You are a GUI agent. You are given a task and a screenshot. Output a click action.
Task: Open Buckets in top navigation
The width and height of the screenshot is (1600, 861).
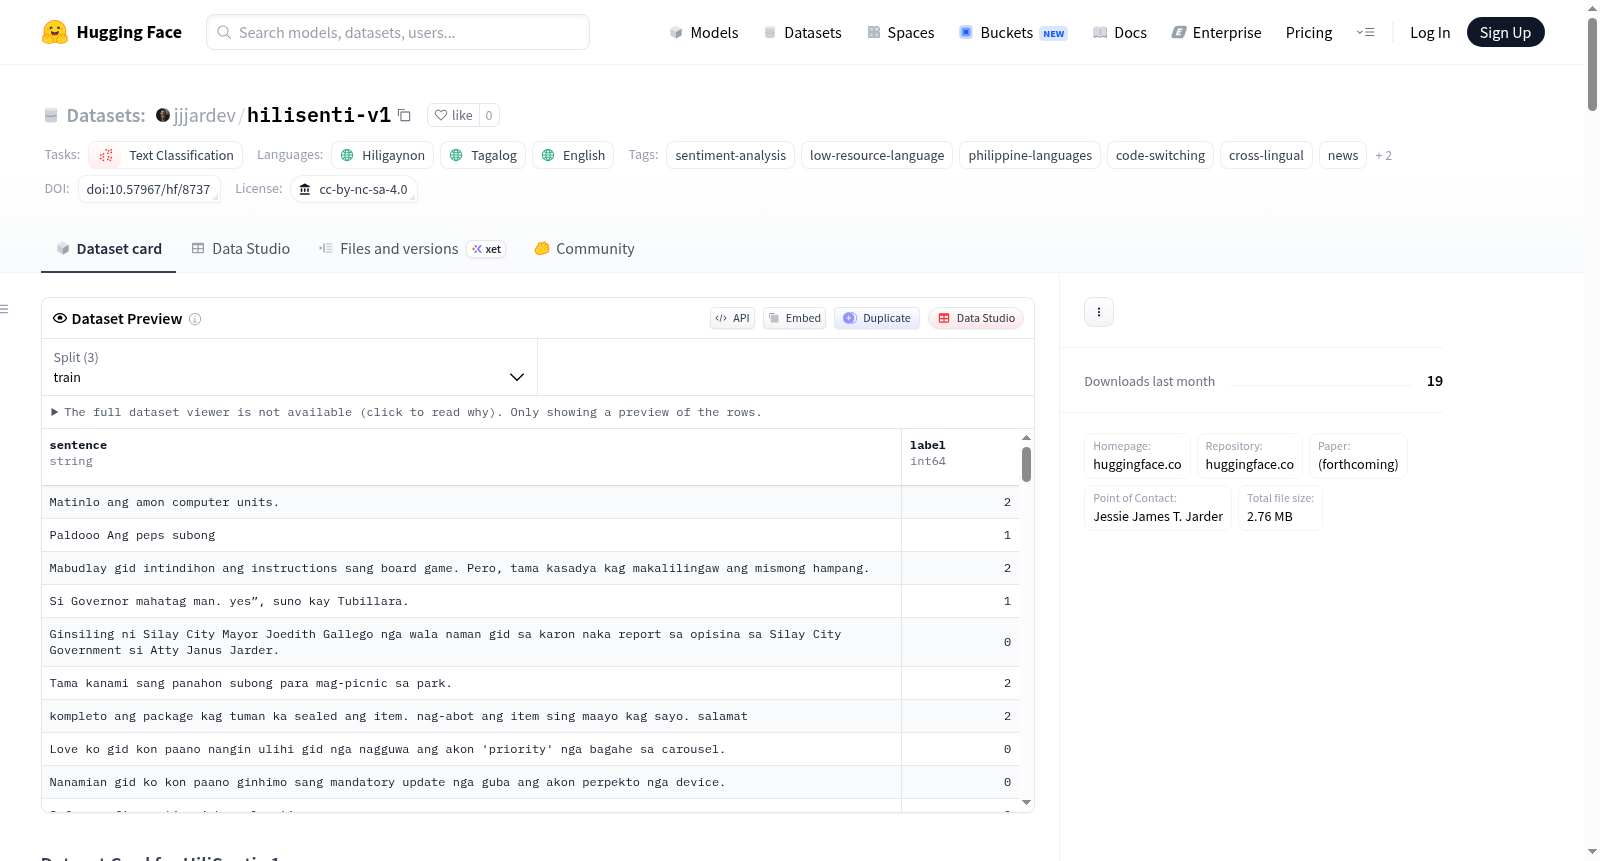pos(1013,32)
